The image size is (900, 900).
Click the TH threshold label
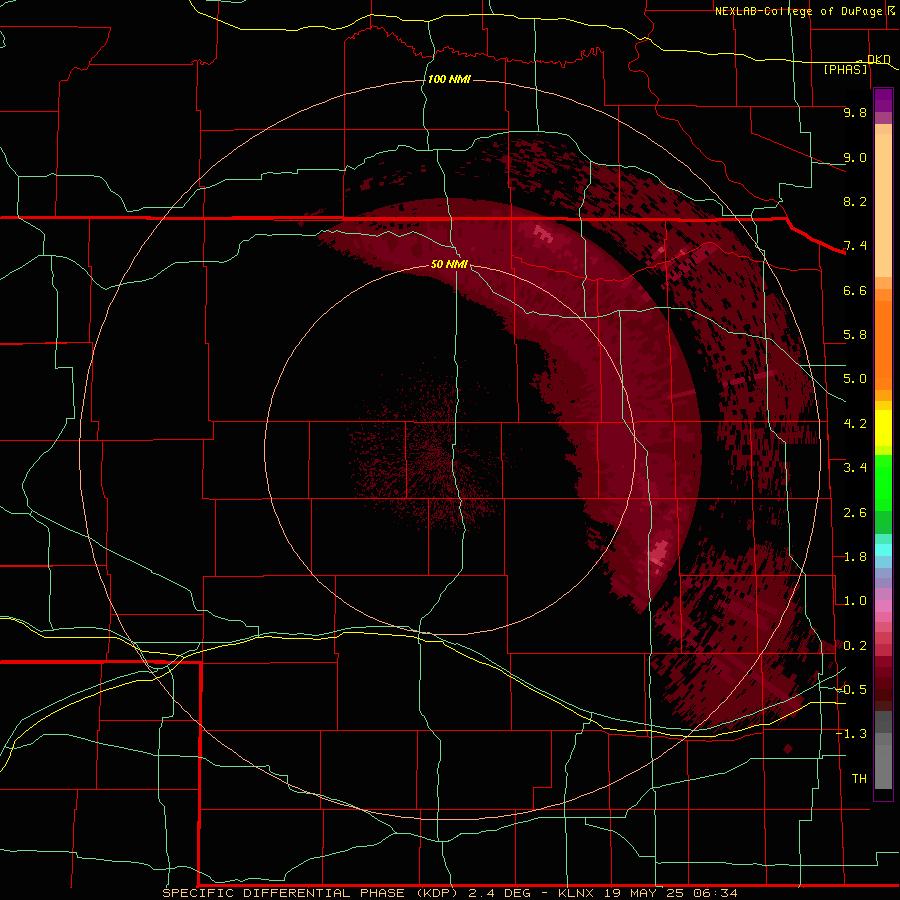point(859,779)
